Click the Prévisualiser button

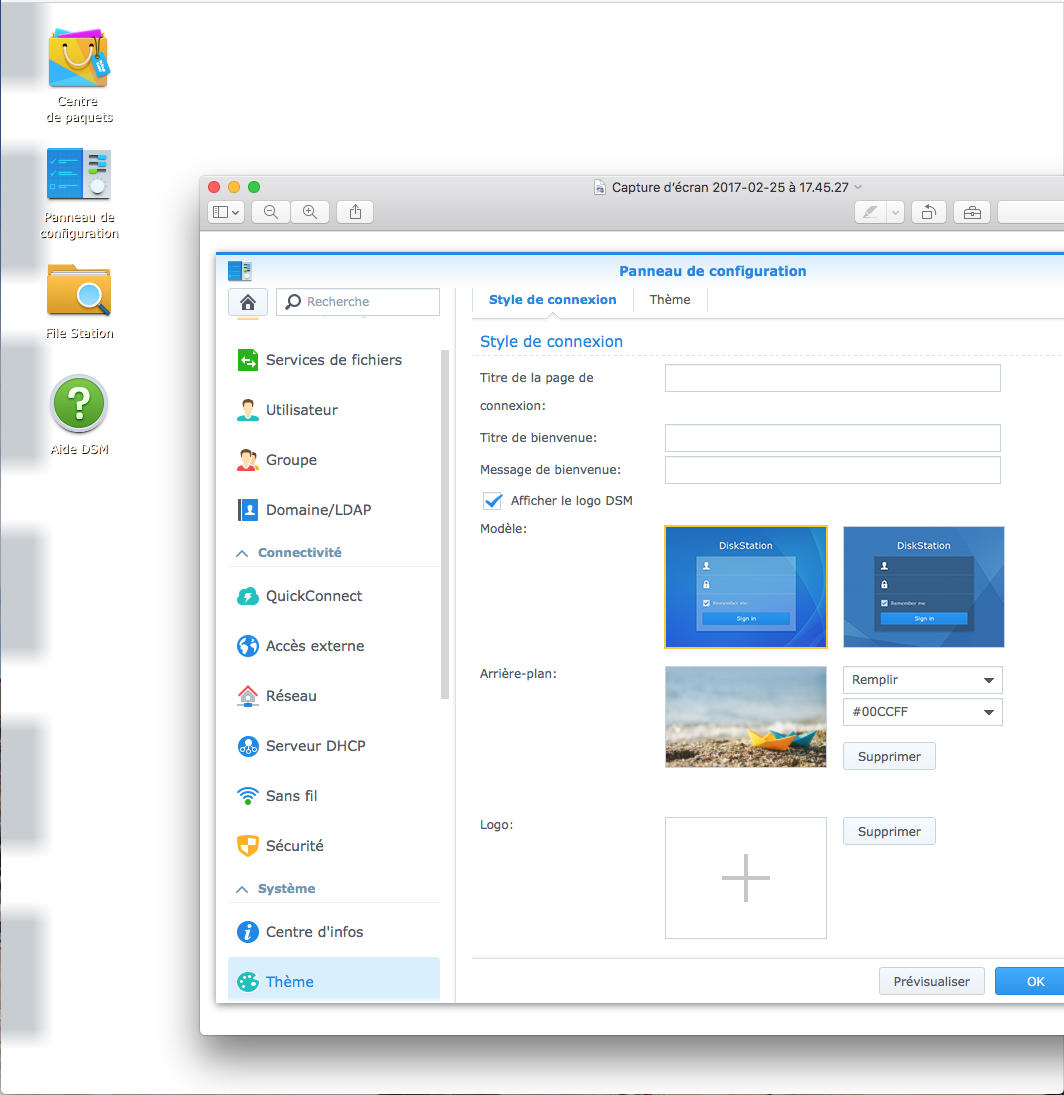pyautogui.click(x=931, y=981)
